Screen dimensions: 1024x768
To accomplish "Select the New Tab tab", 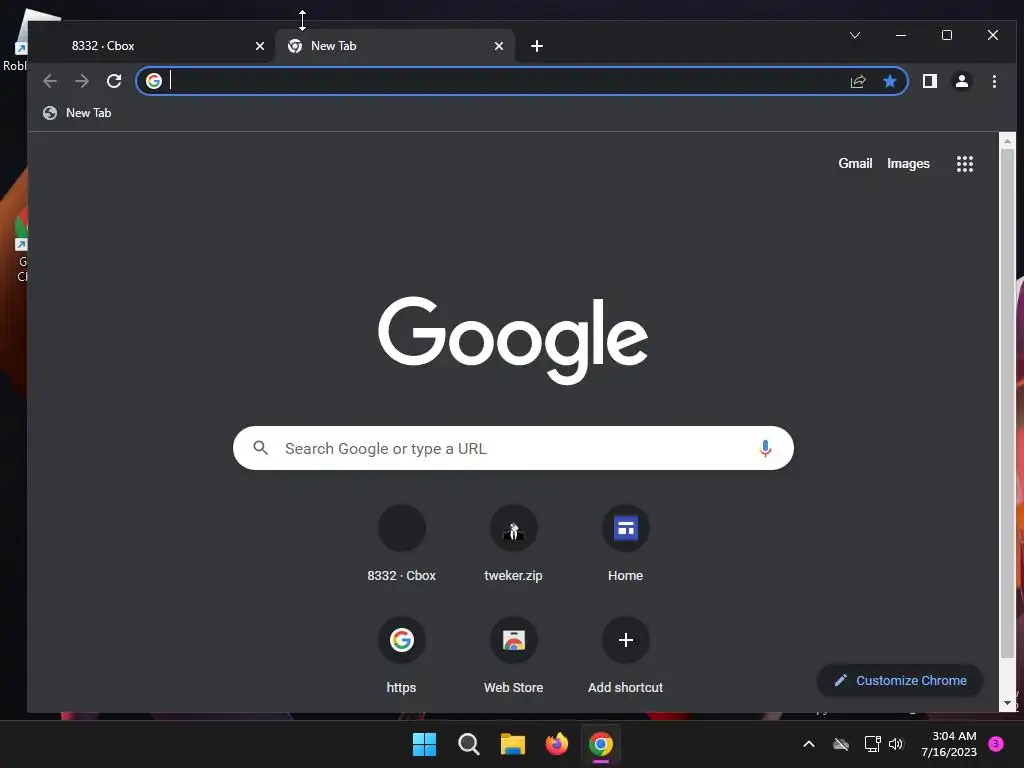I will point(395,46).
